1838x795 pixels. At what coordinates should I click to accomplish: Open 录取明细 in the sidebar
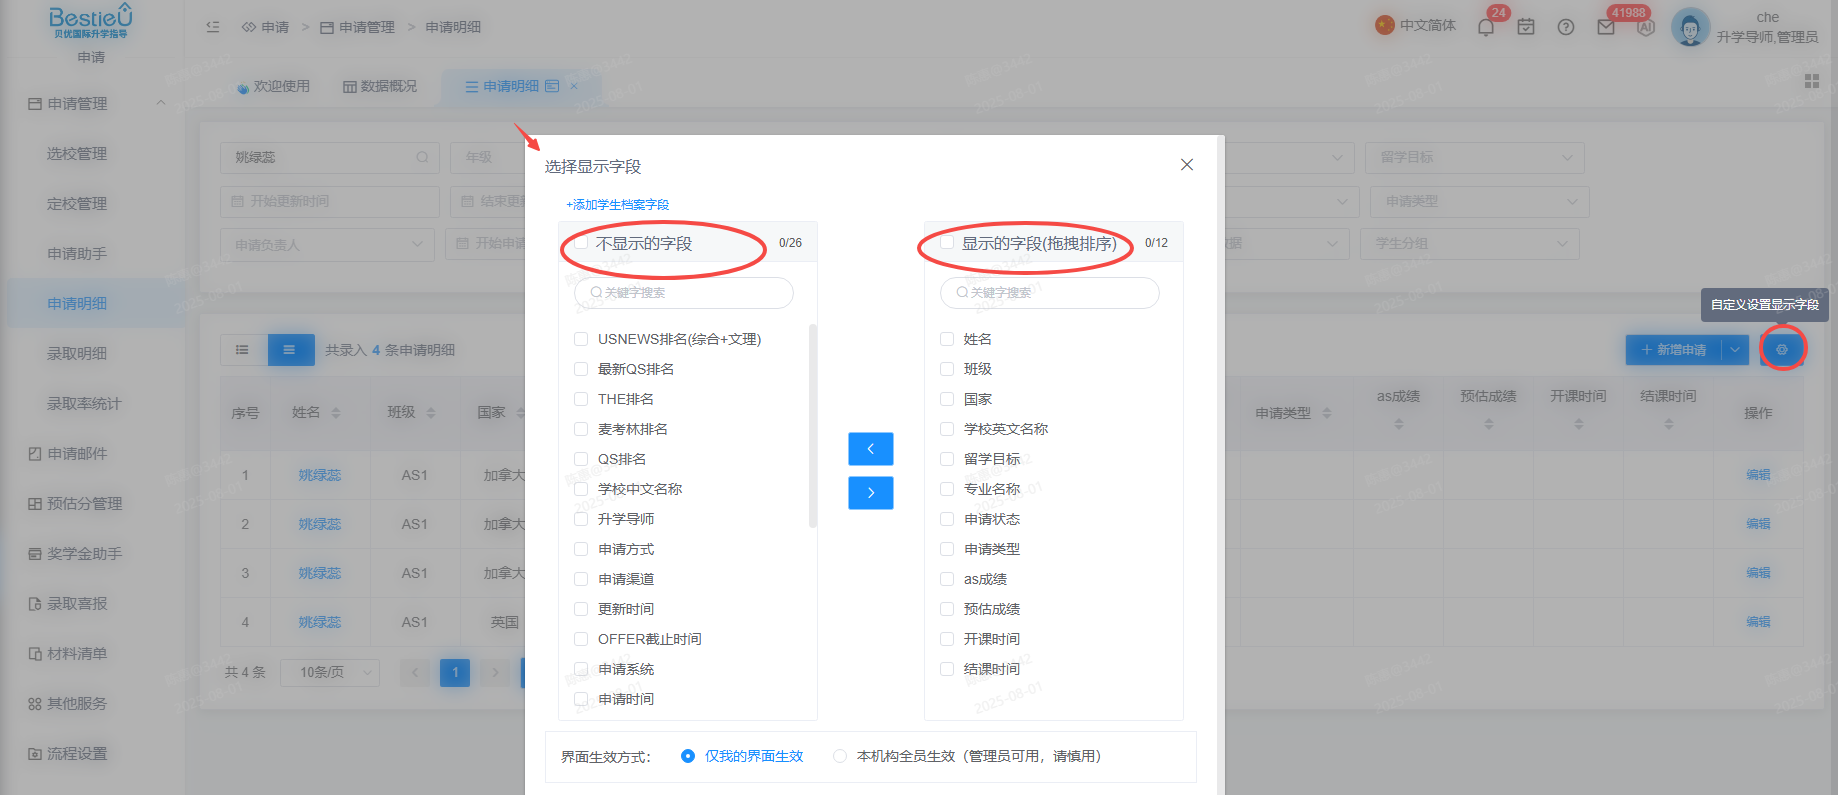(77, 353)
